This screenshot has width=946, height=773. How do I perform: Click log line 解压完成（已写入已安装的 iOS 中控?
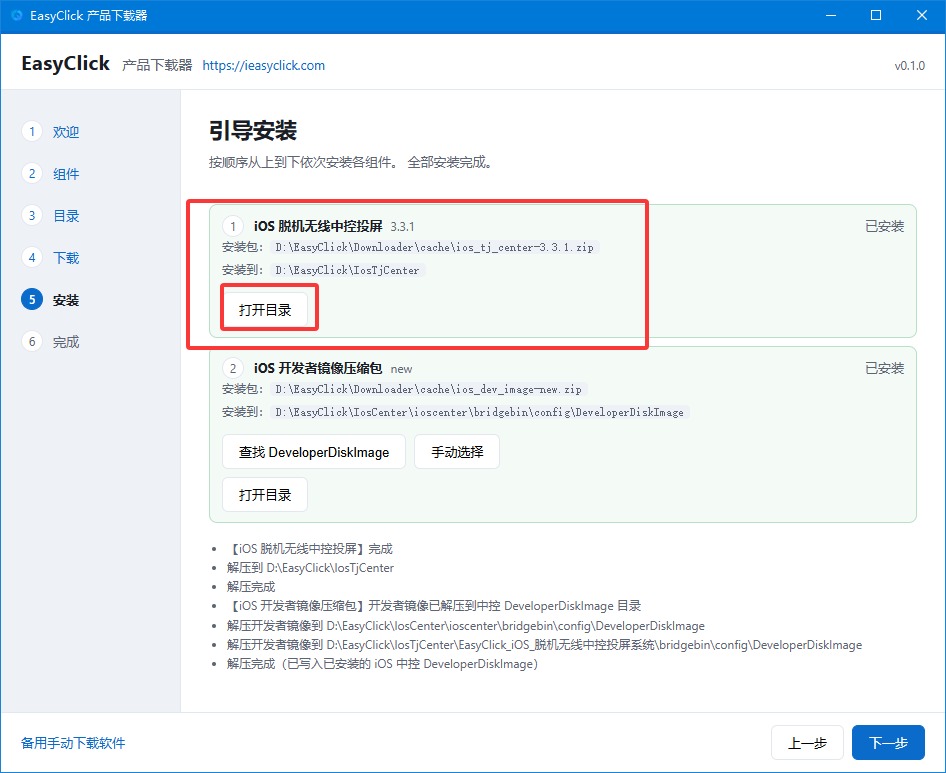point(383,664)
